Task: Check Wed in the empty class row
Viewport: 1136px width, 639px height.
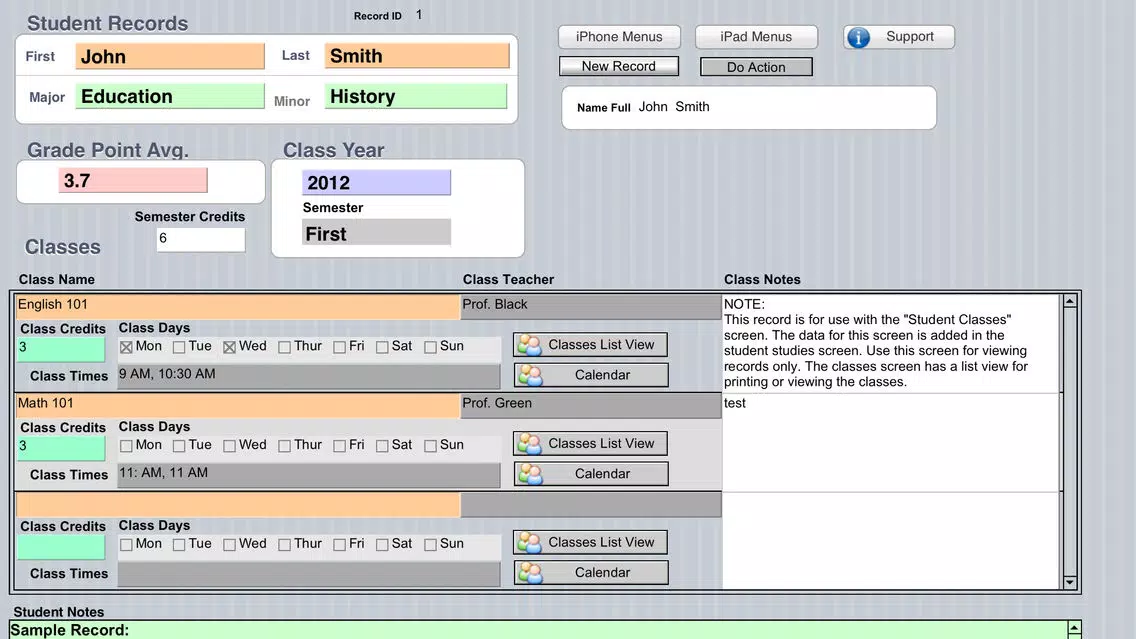Action: [x=230, y=544]
